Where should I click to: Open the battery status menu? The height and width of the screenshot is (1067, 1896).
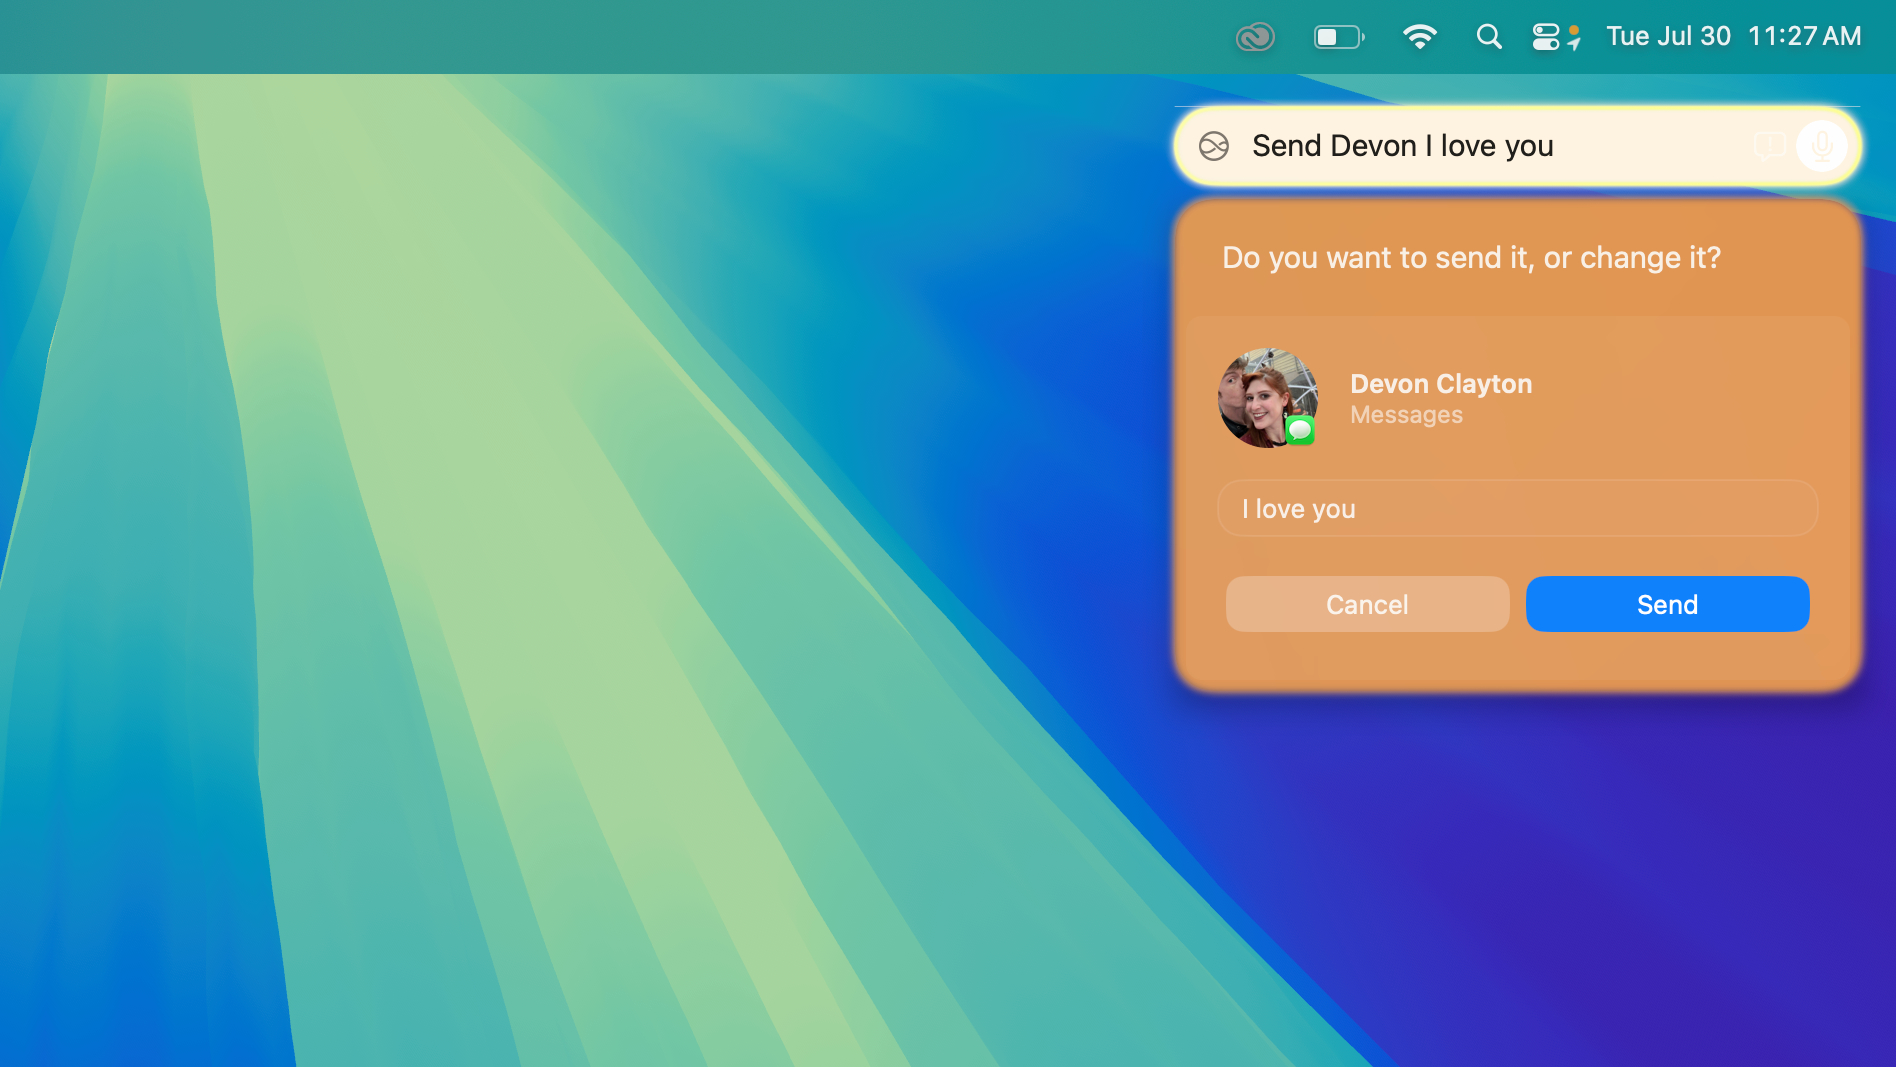pos(1339,37)
